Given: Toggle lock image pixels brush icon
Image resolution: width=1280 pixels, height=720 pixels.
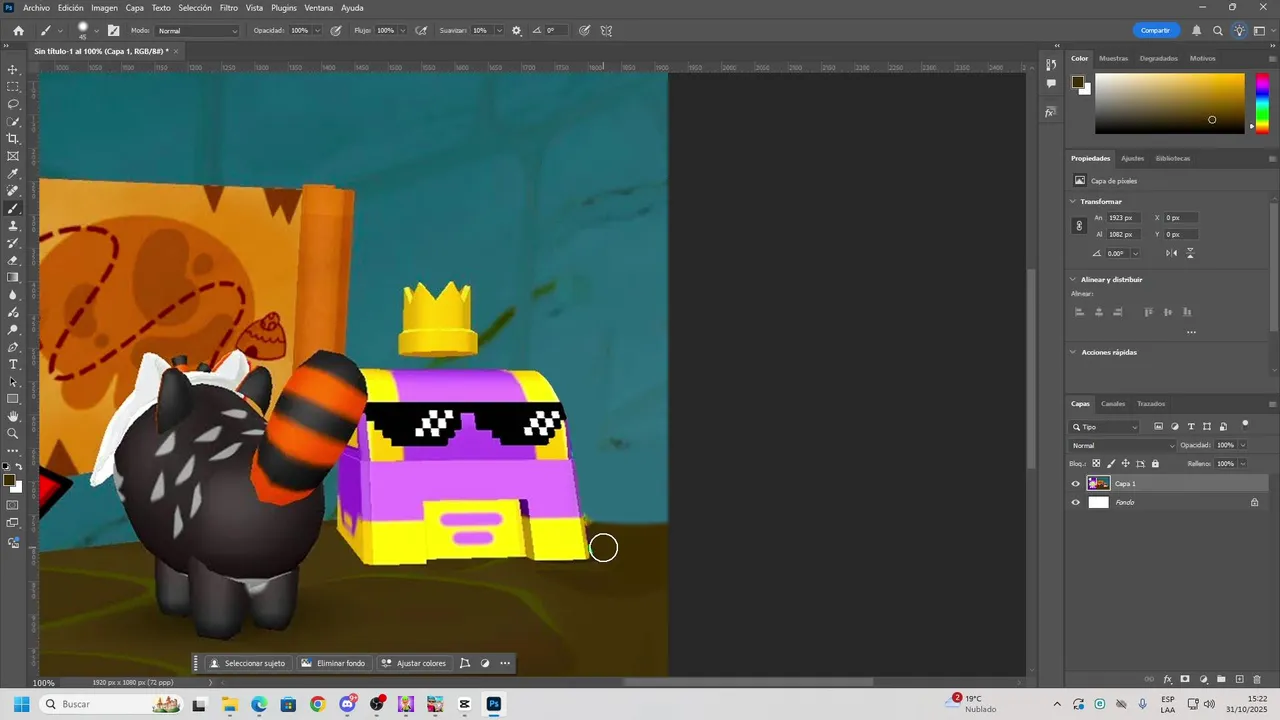Looking at the screenshot, I should (x=1111, y=463).
